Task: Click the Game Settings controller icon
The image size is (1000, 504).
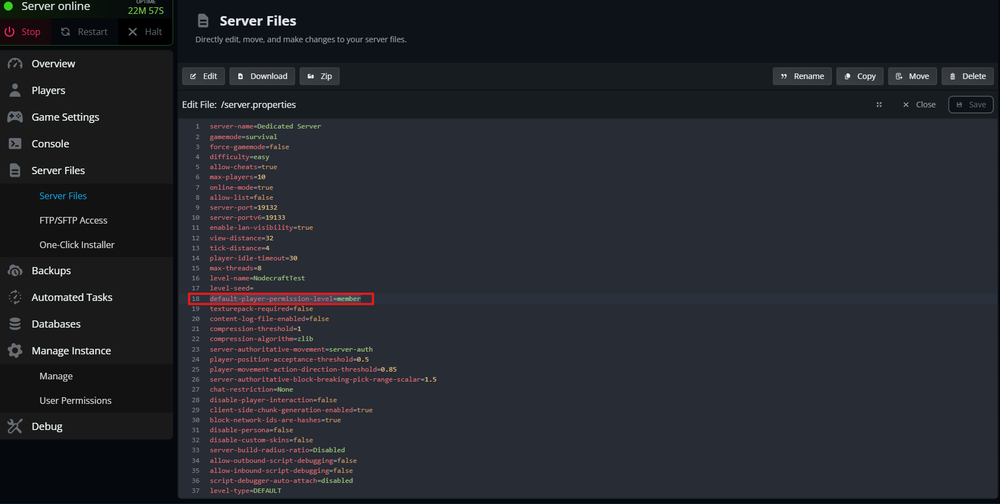Action: 15,117
